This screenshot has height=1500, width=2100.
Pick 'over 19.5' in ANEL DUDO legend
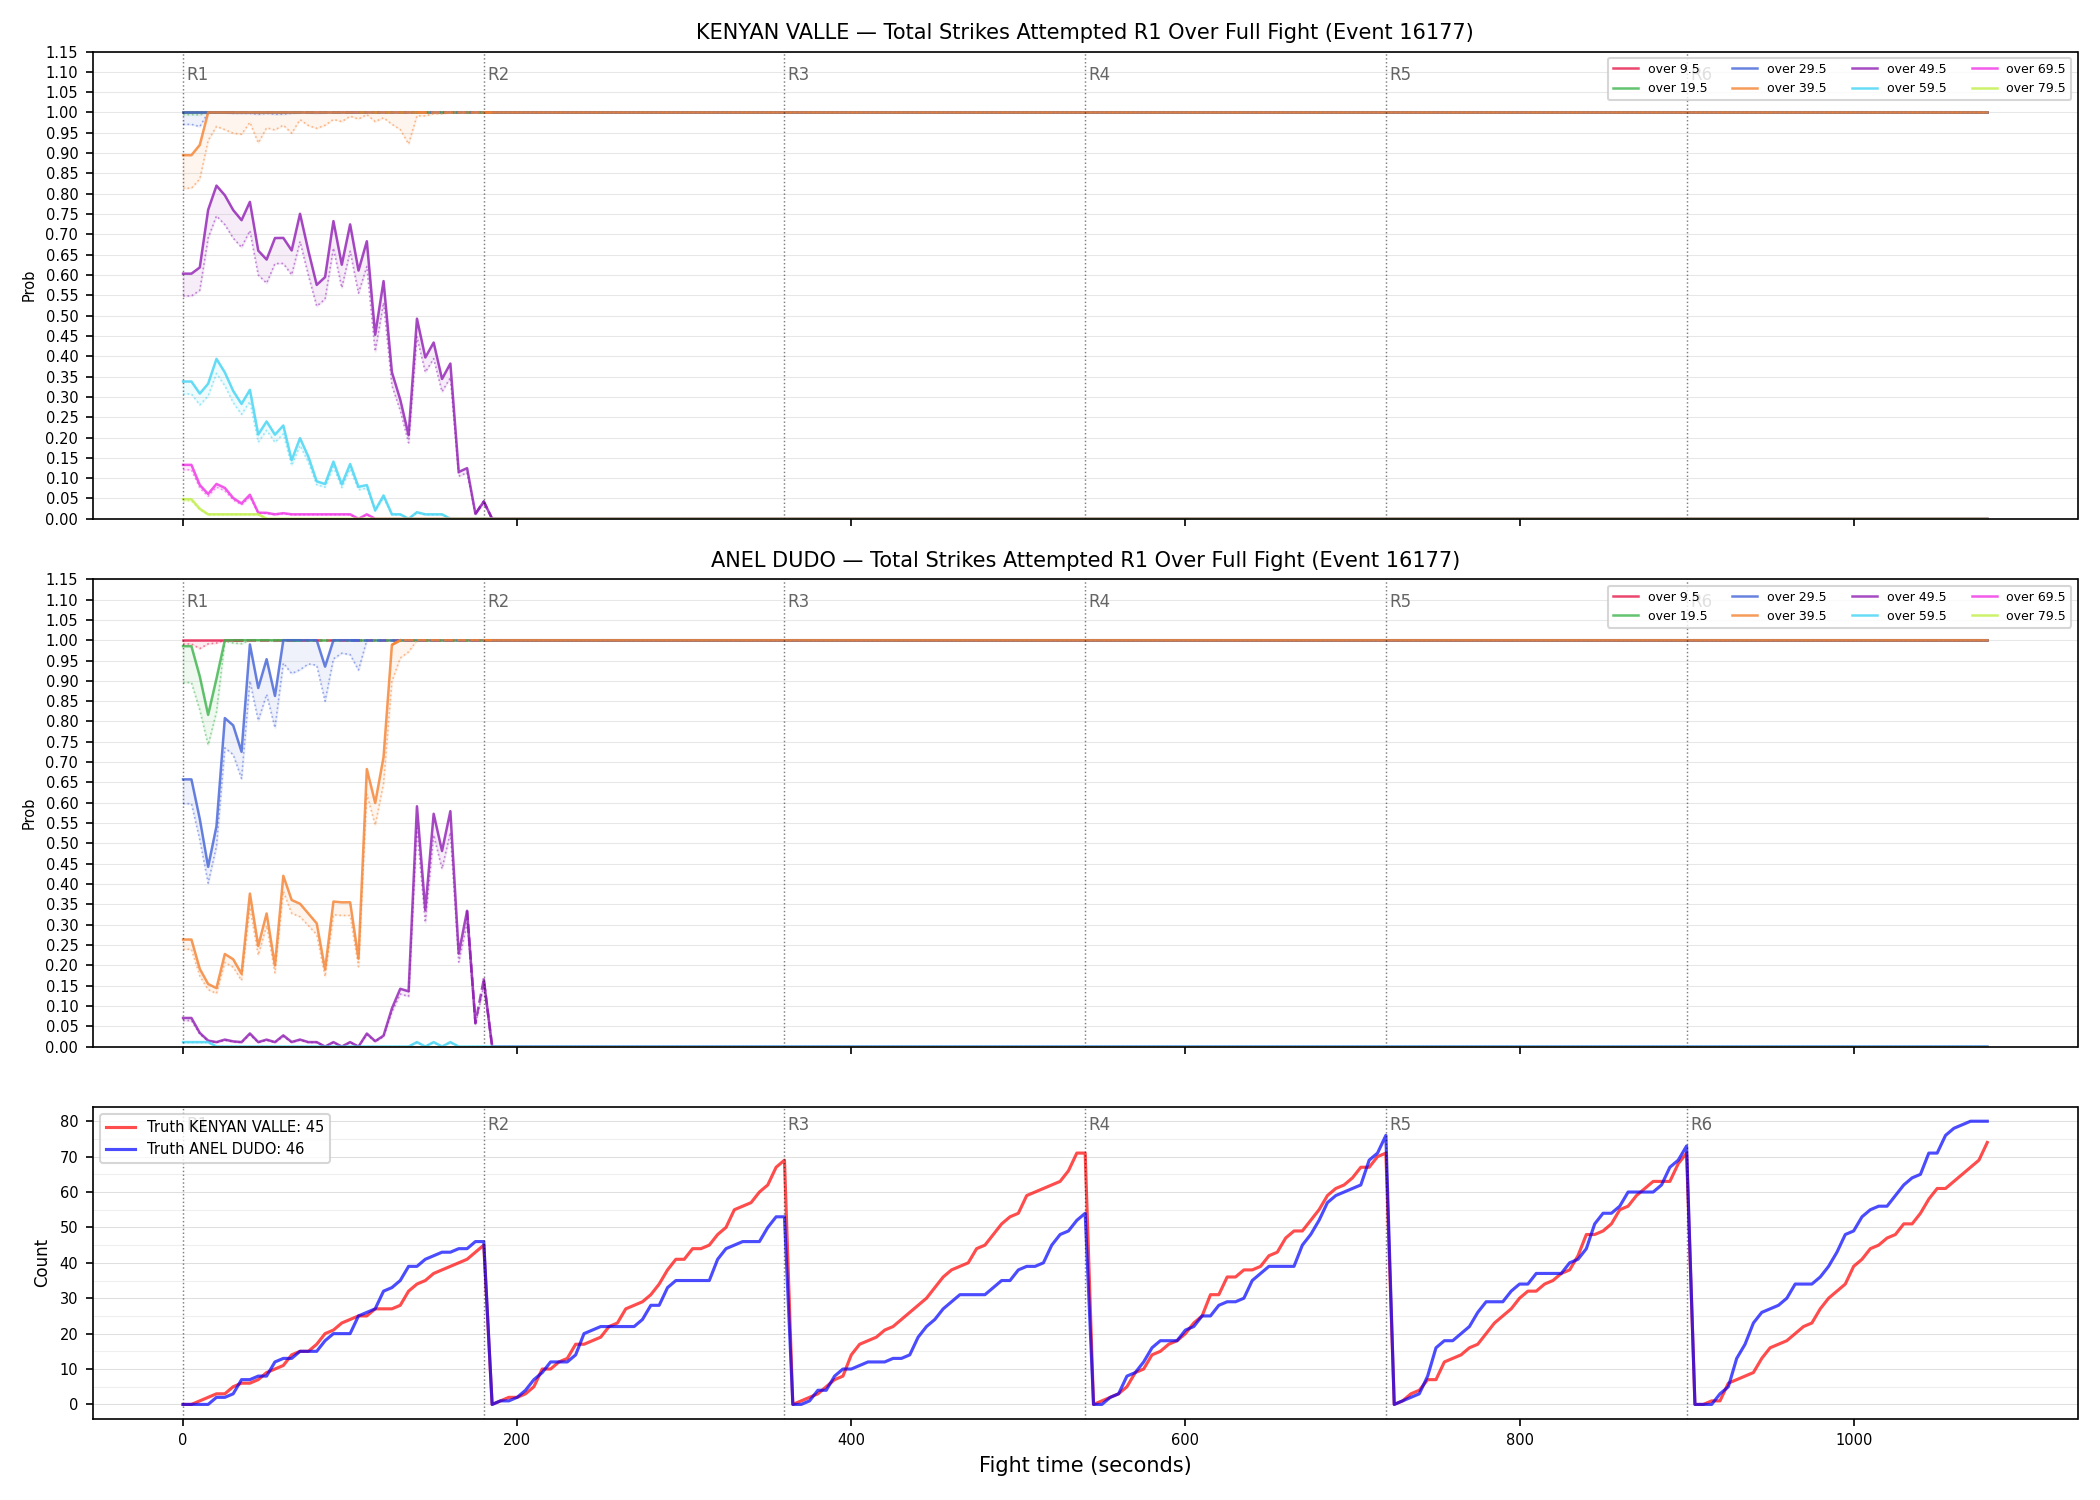tap(1677, 616)
